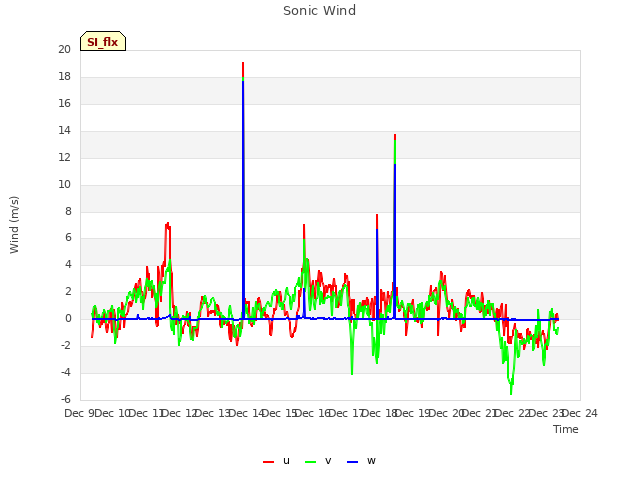
Task: Click the blue w legend color marker
Action: (353, 462)
